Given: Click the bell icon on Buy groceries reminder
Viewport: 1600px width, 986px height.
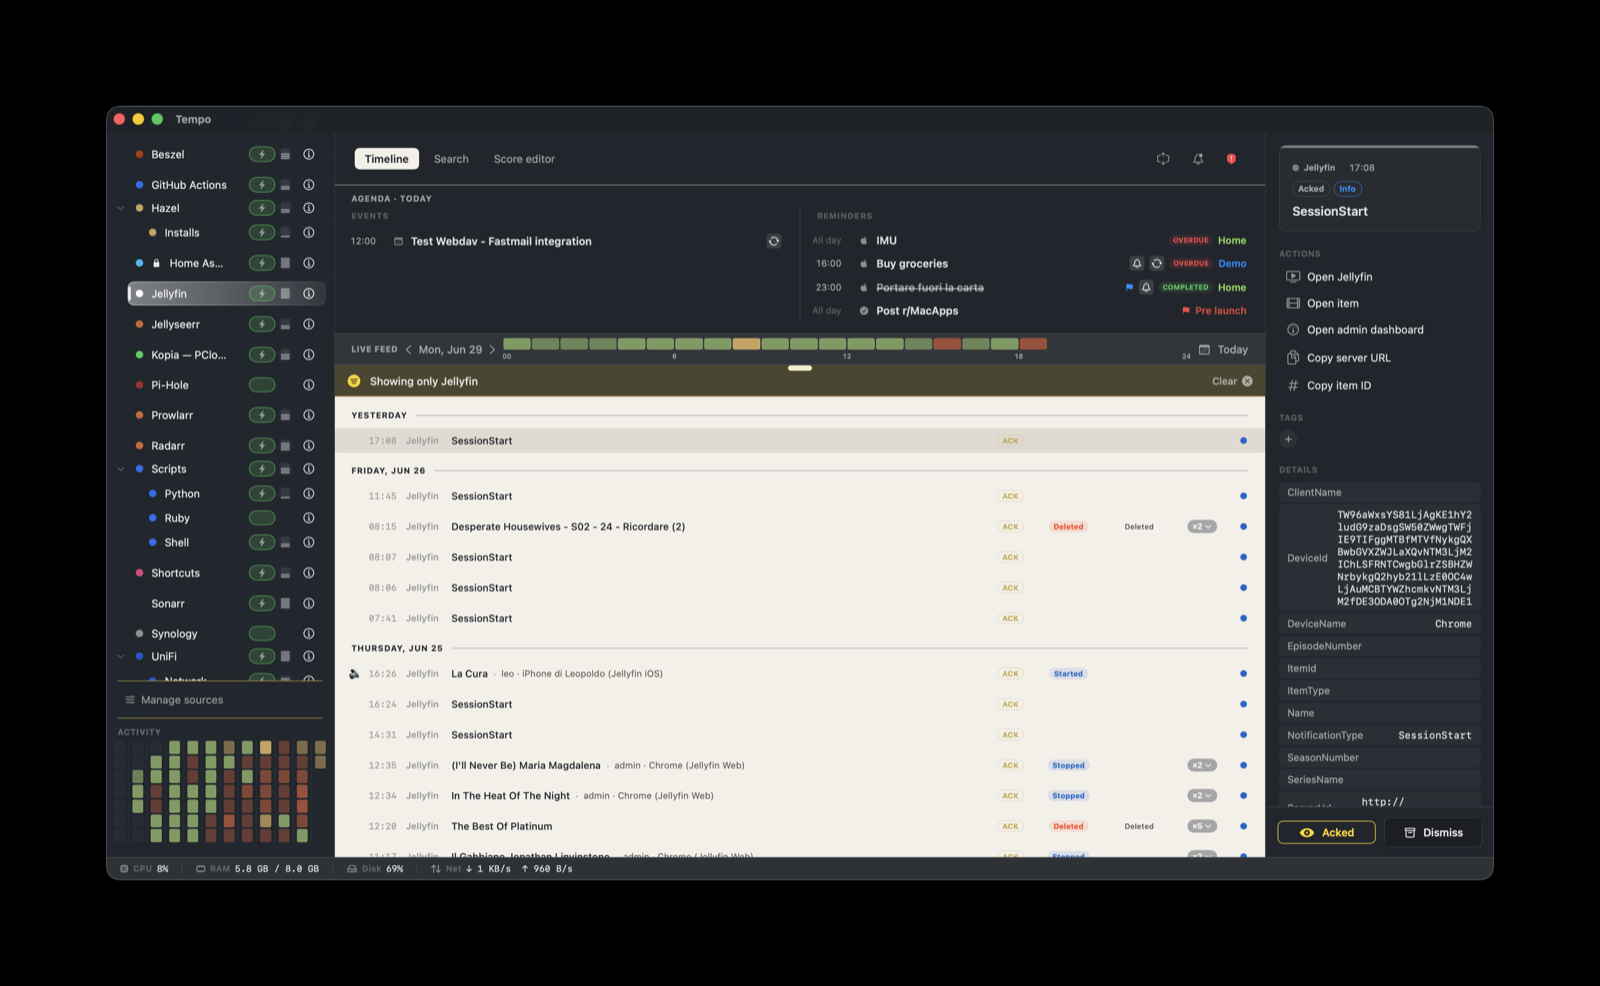Looking at the screenshot, I should coord(1137,264).
